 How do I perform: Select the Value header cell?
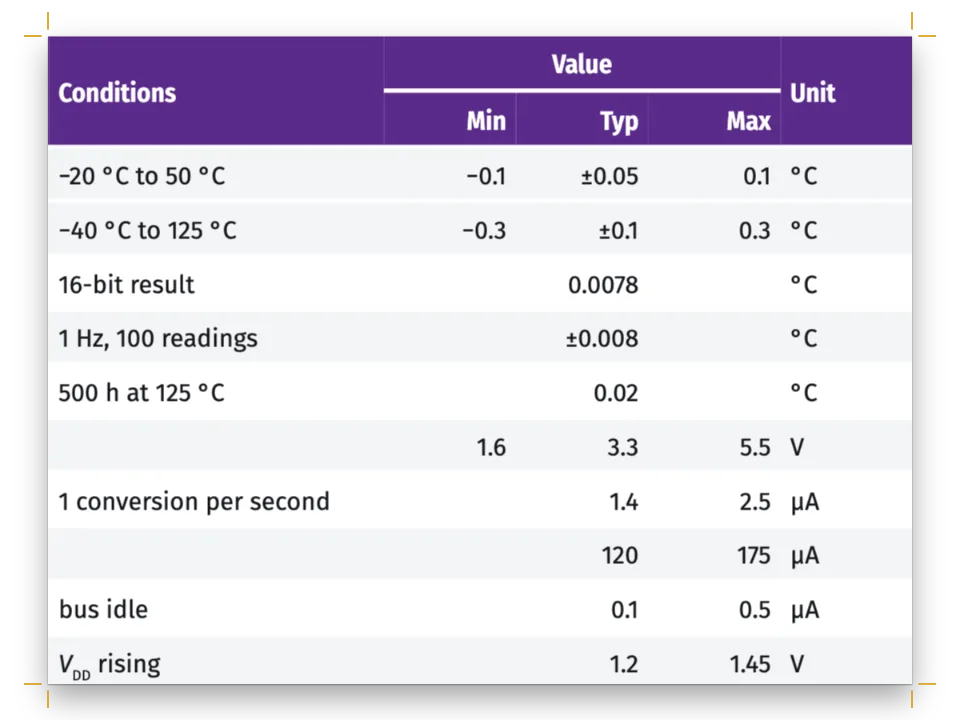tap(582, 64)
